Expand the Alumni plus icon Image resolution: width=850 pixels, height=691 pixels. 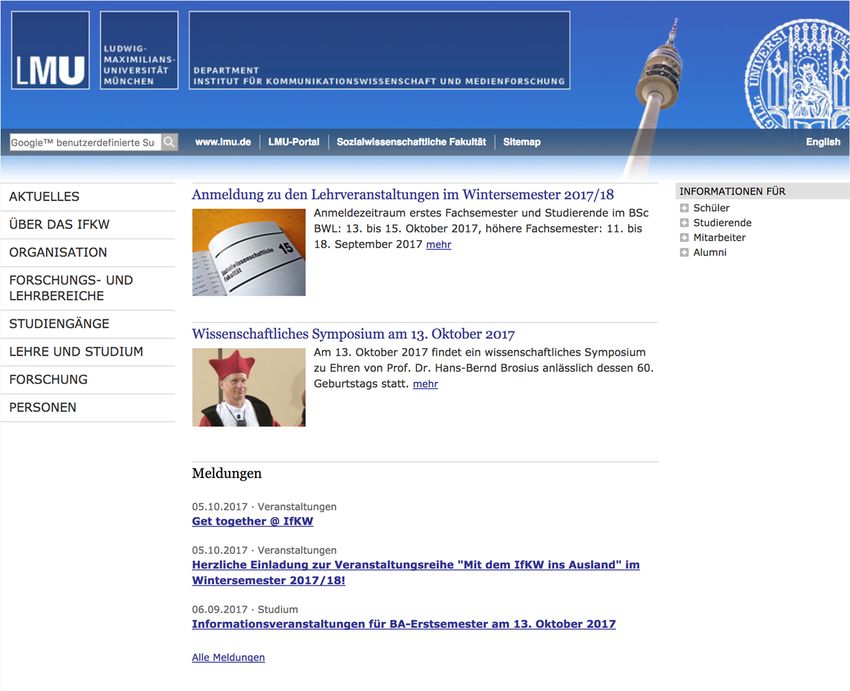tap(684, 253)
